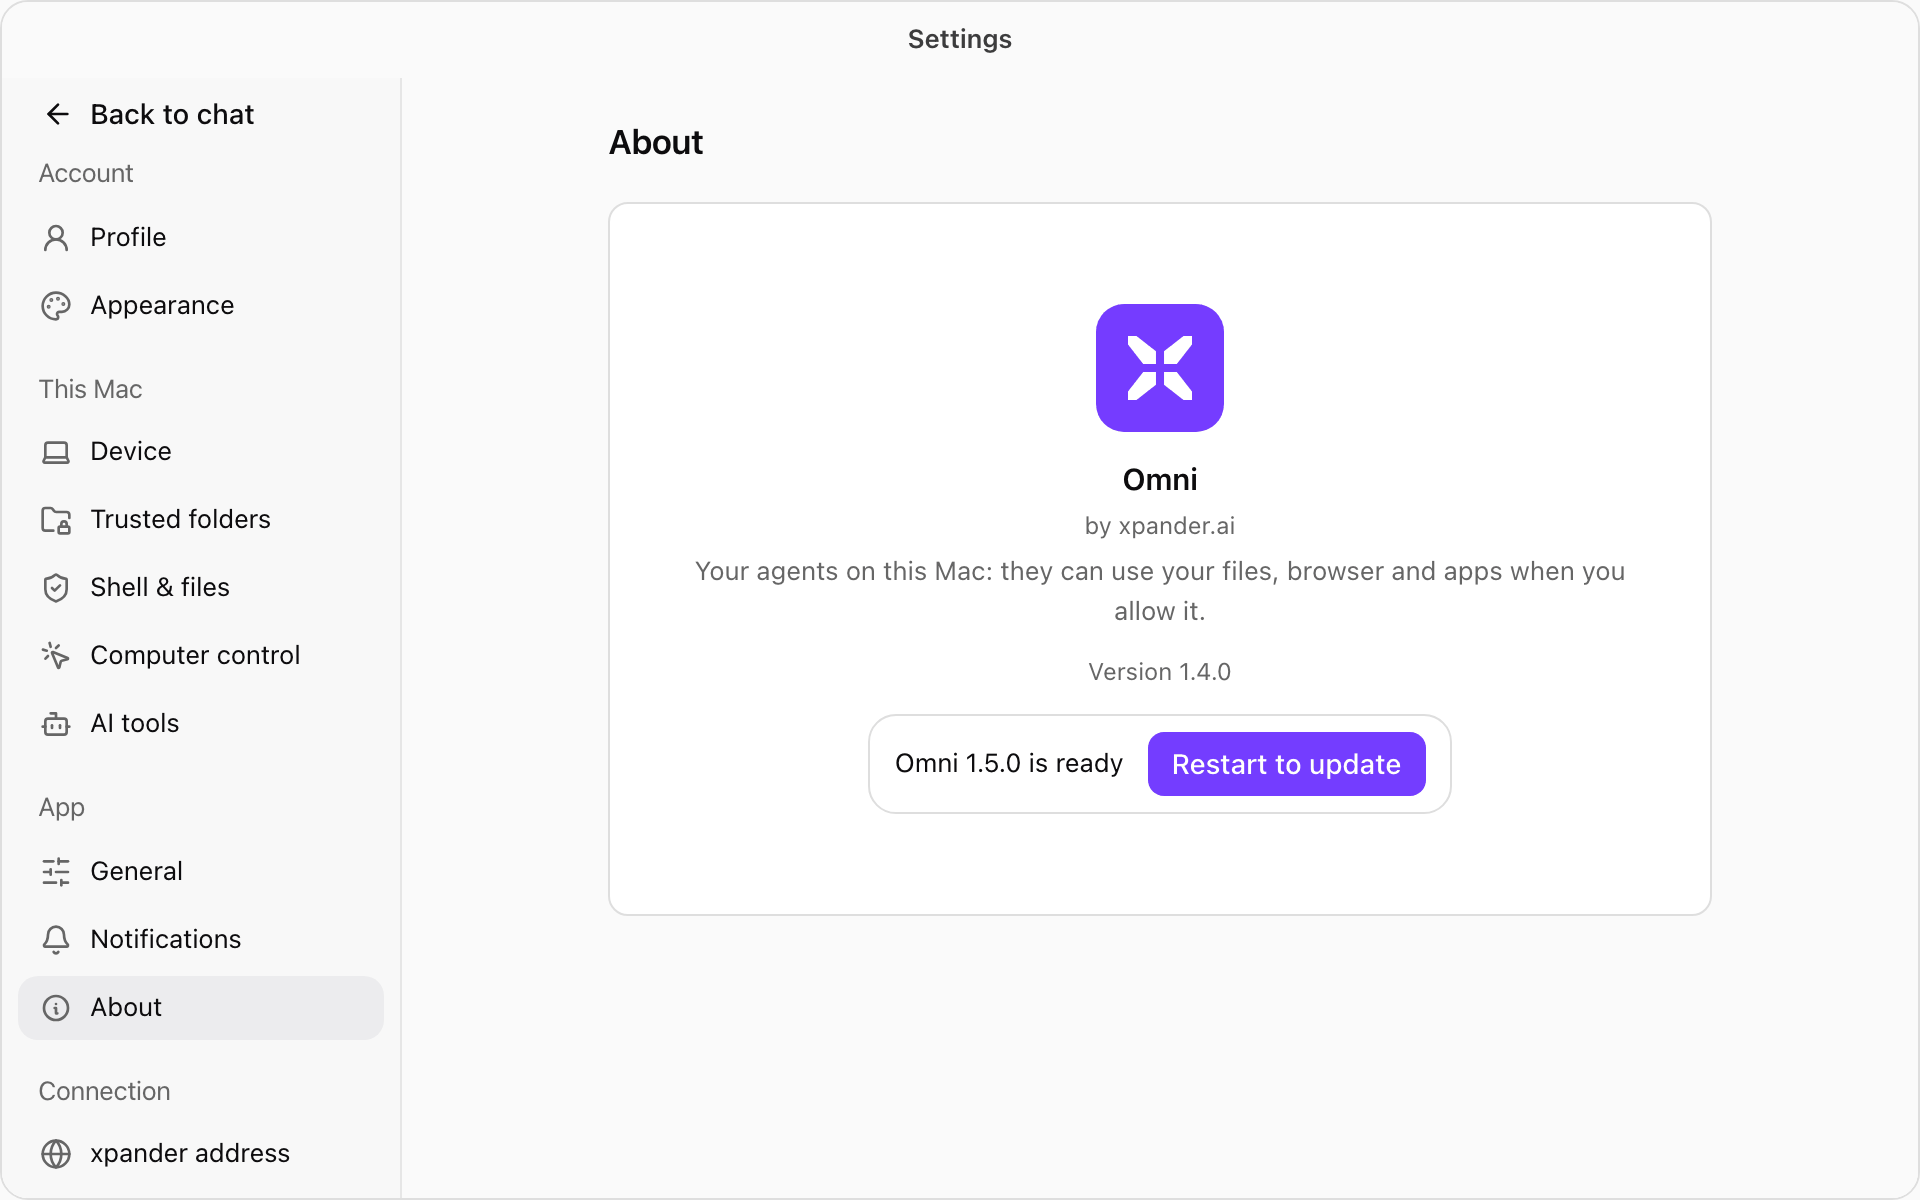Click the 'Omni' app name text
1920x1200 pixels.
1160,480
